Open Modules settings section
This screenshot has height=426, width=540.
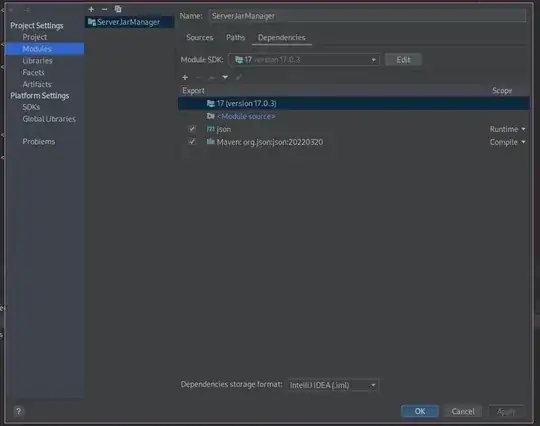click(45, 49)
